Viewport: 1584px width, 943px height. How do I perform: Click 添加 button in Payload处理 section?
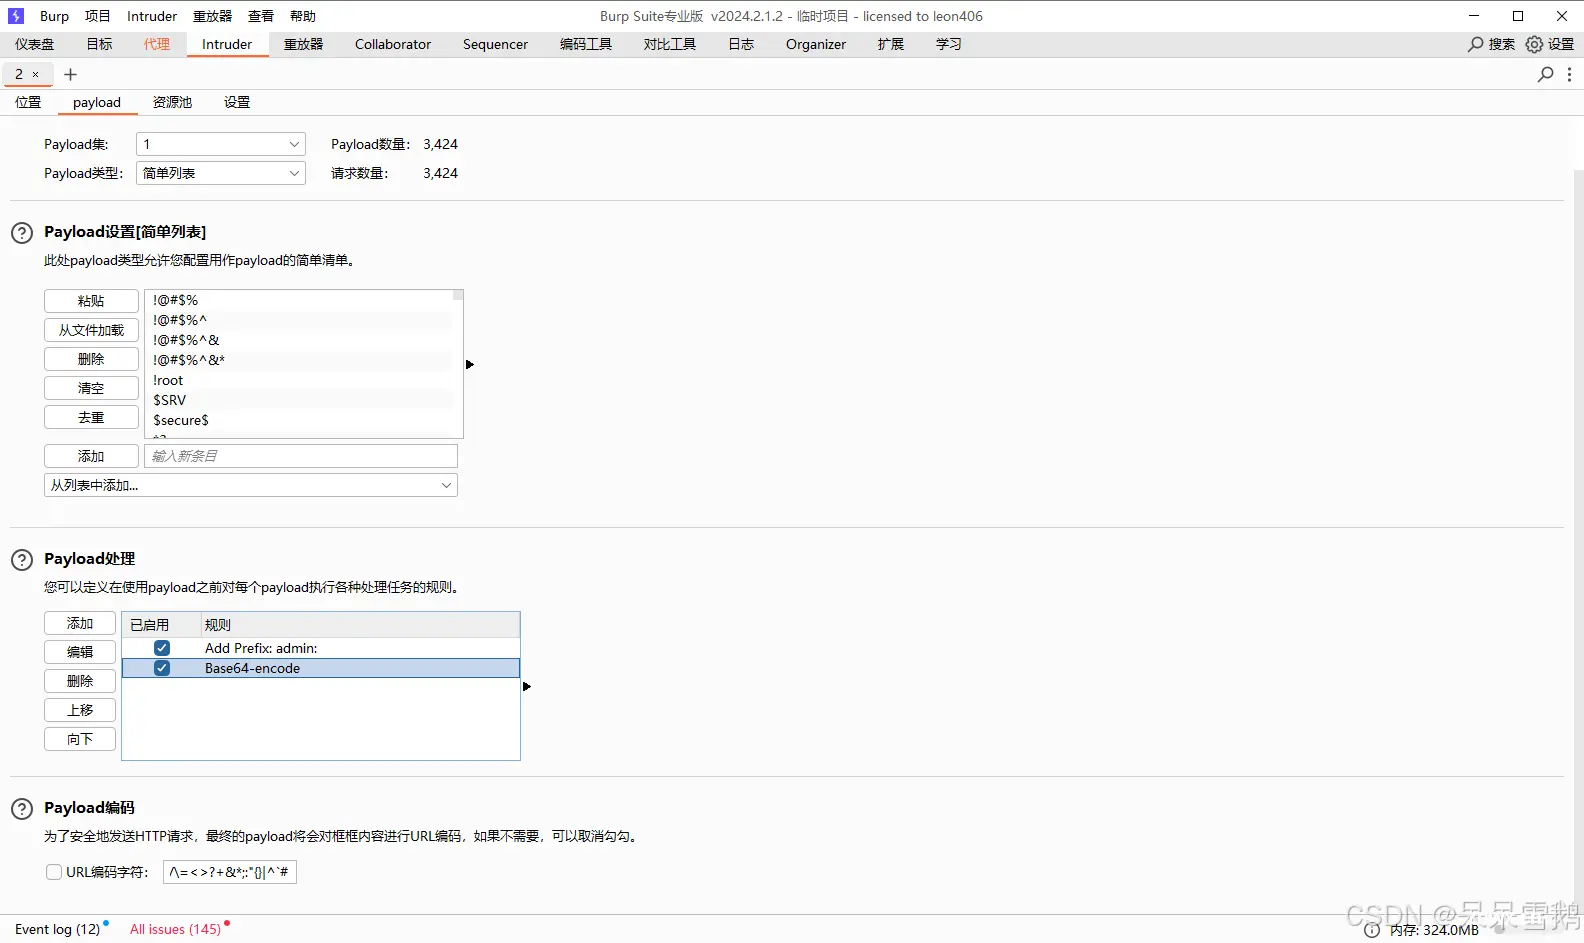(80, 623)
